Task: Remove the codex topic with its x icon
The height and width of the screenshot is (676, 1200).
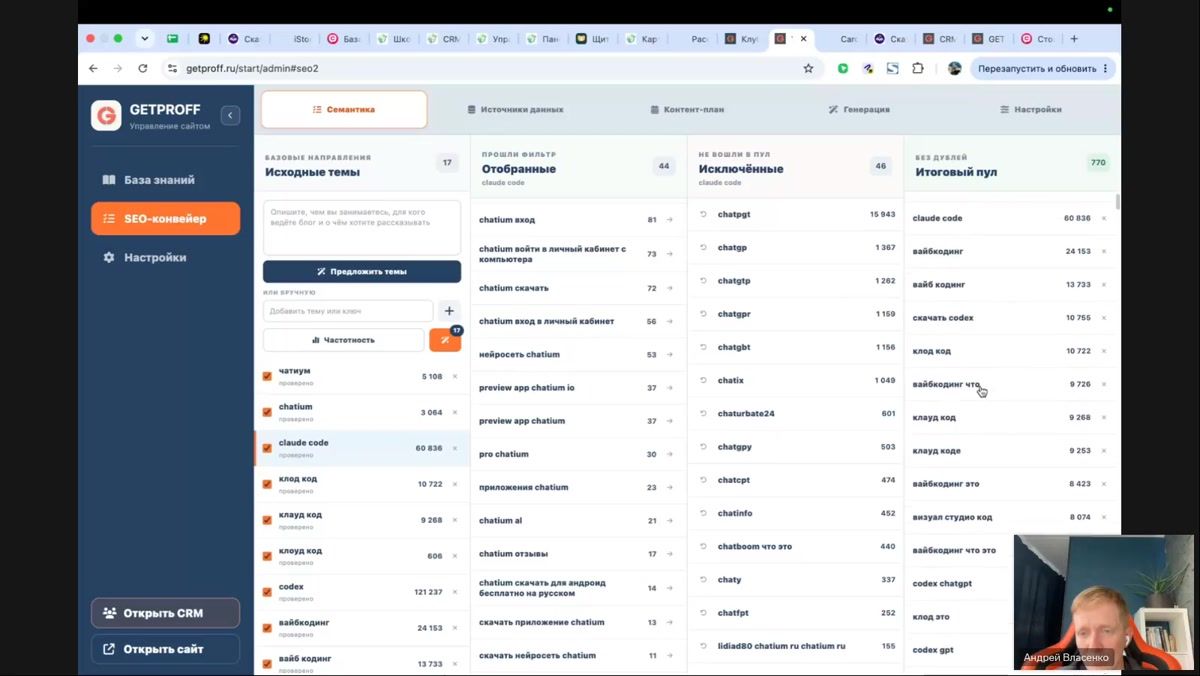Action: (x=455, y=592)
